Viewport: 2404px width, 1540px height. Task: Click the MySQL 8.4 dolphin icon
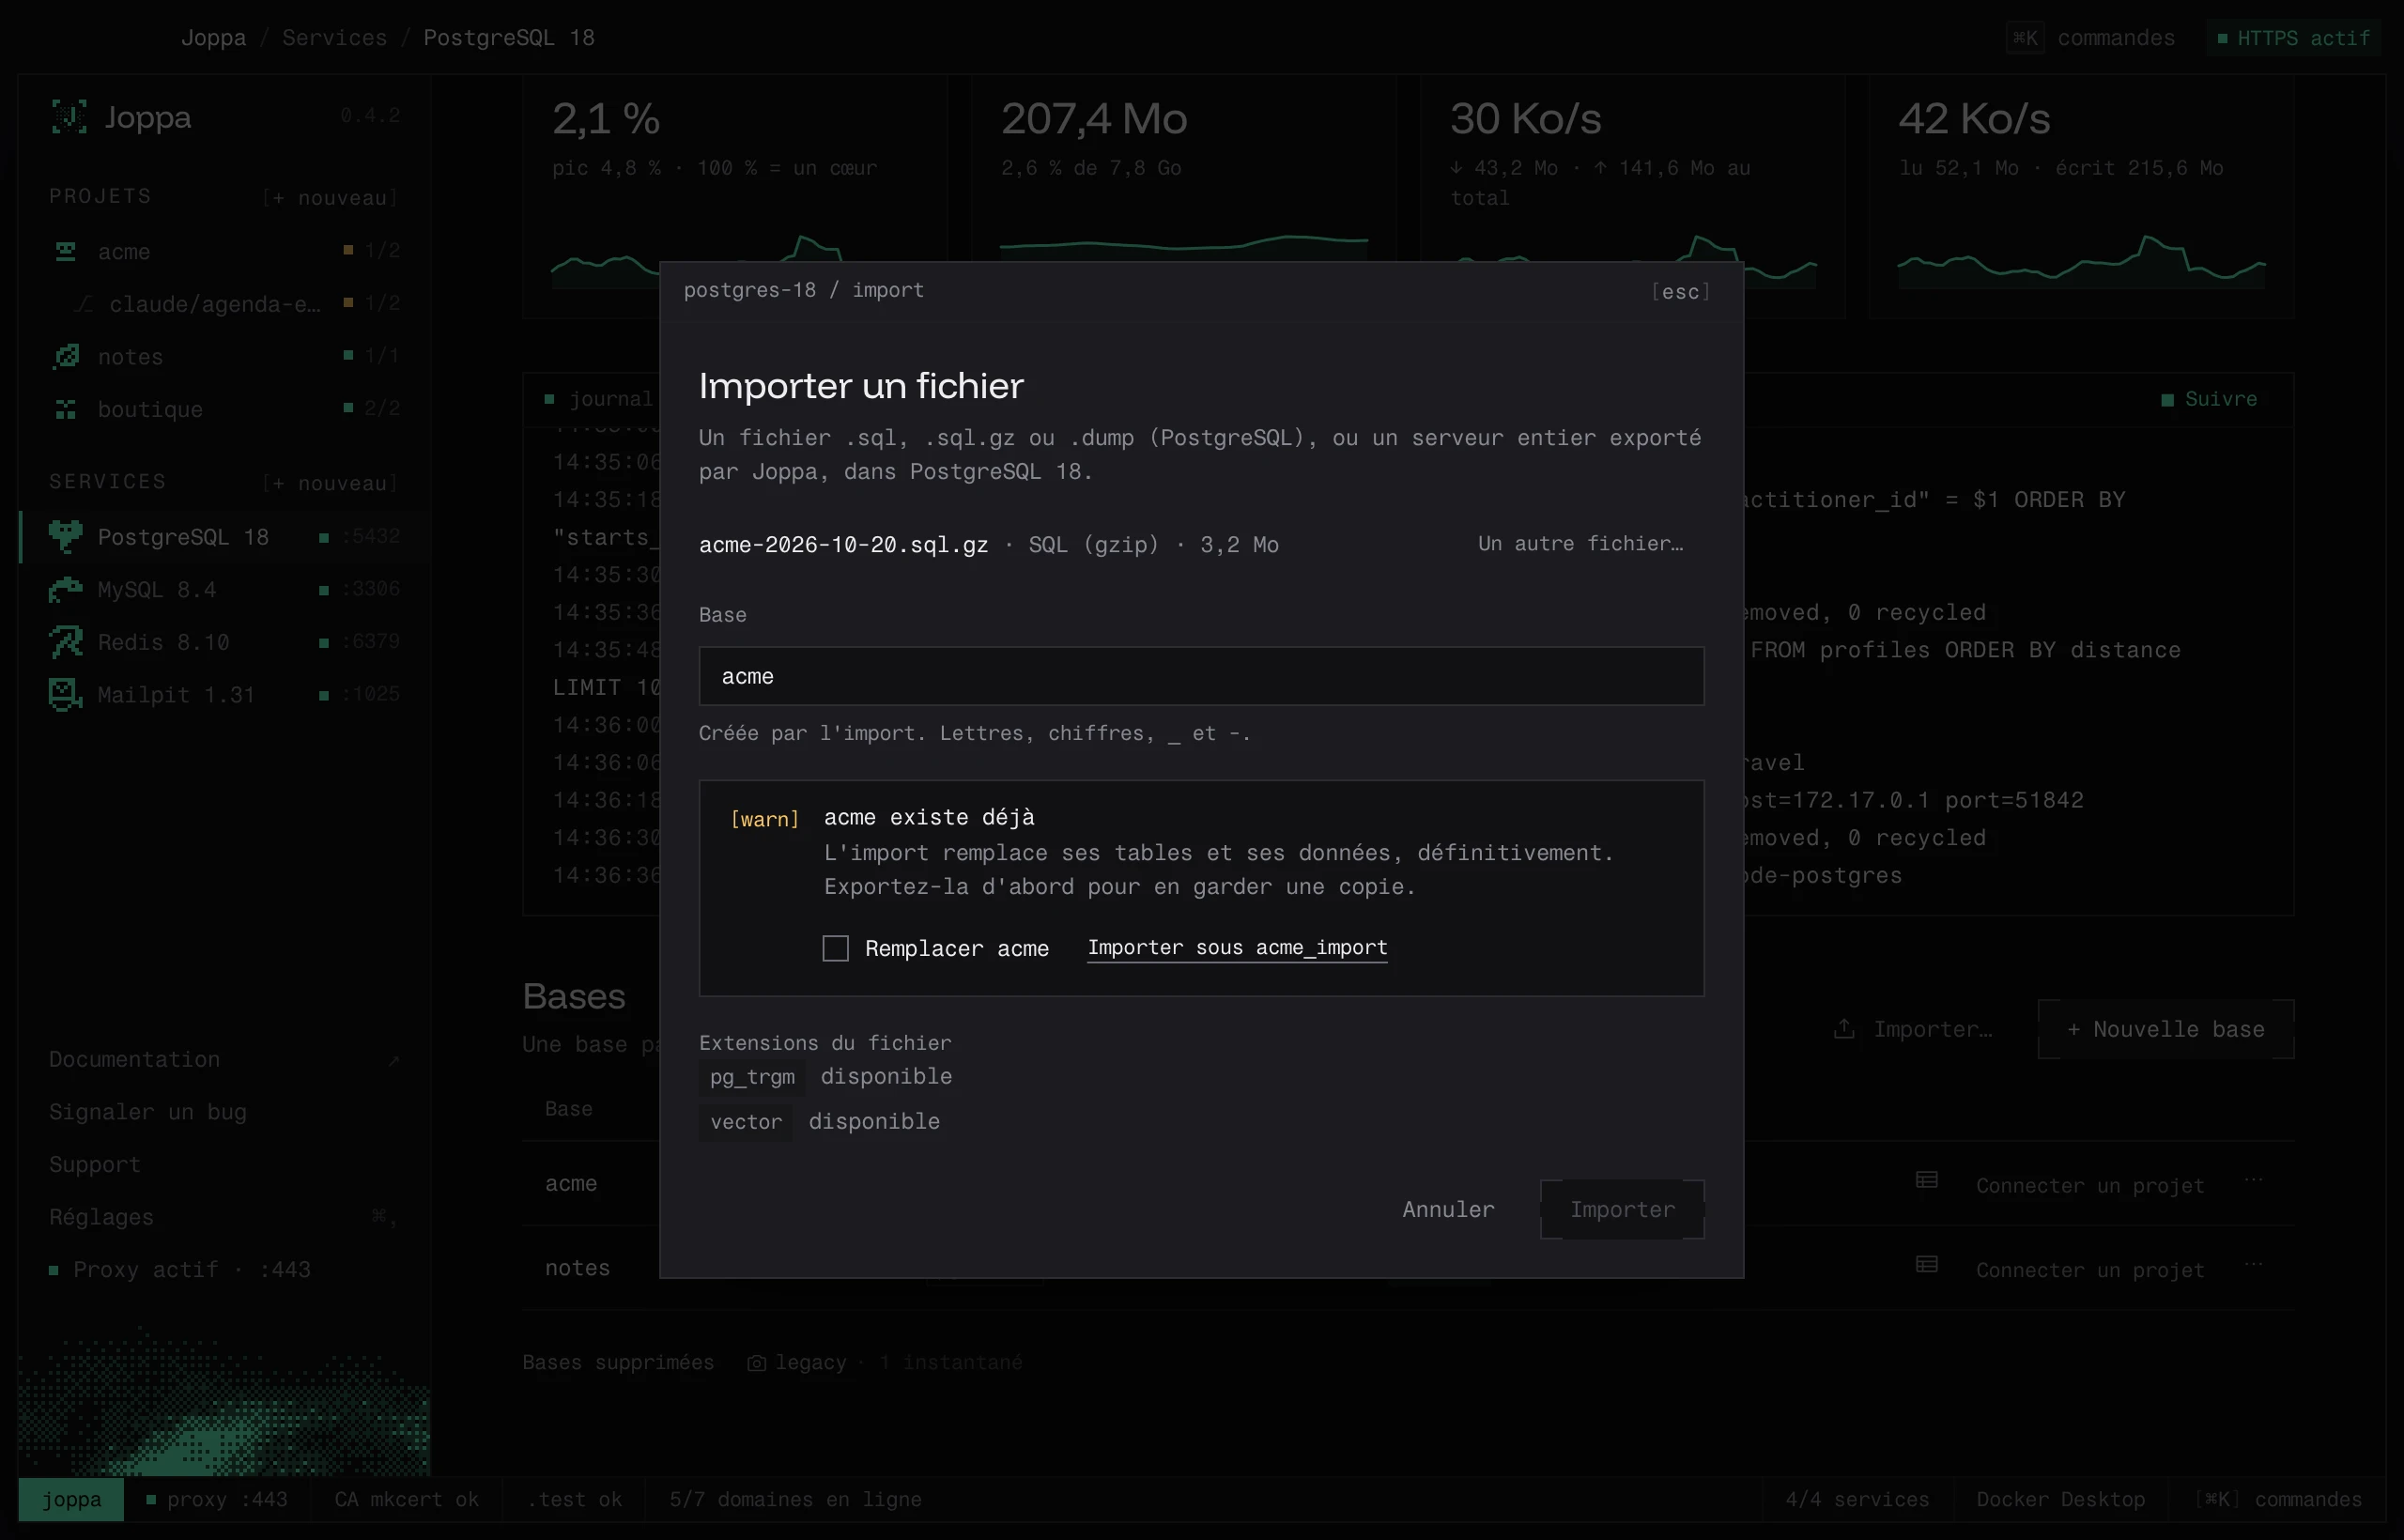[66, 590]
